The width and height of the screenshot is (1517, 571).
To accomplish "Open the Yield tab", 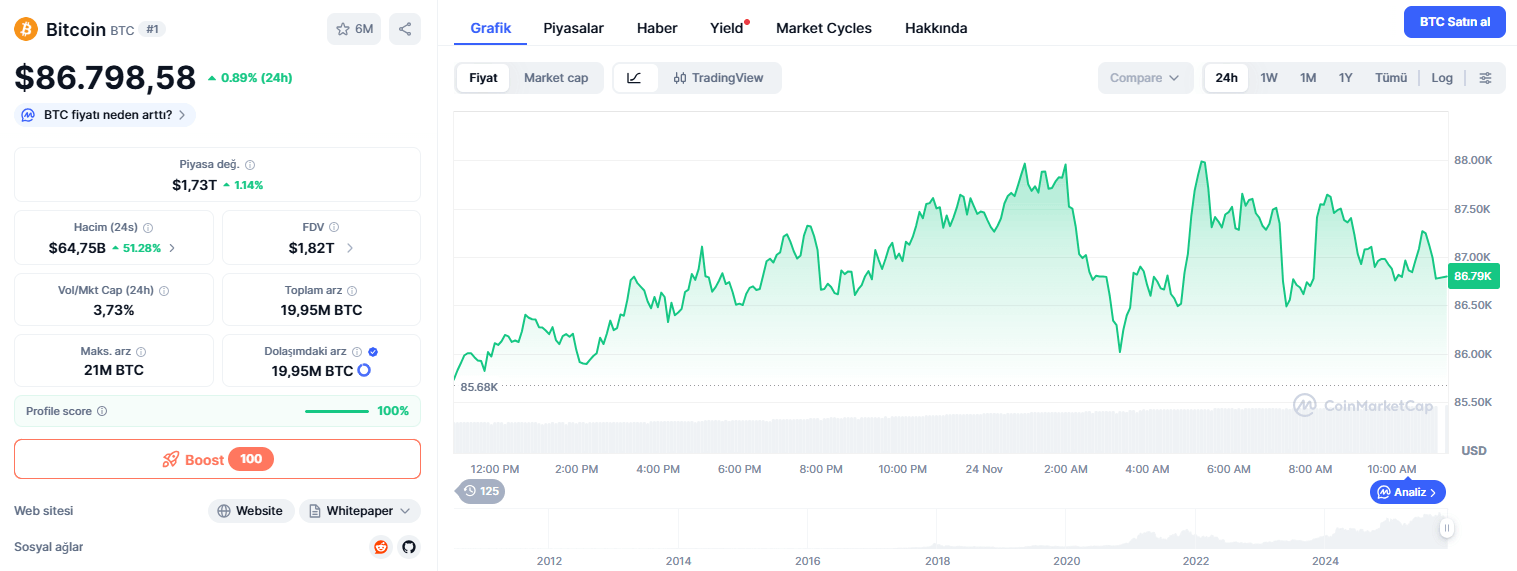I will (x=727, y=28).
